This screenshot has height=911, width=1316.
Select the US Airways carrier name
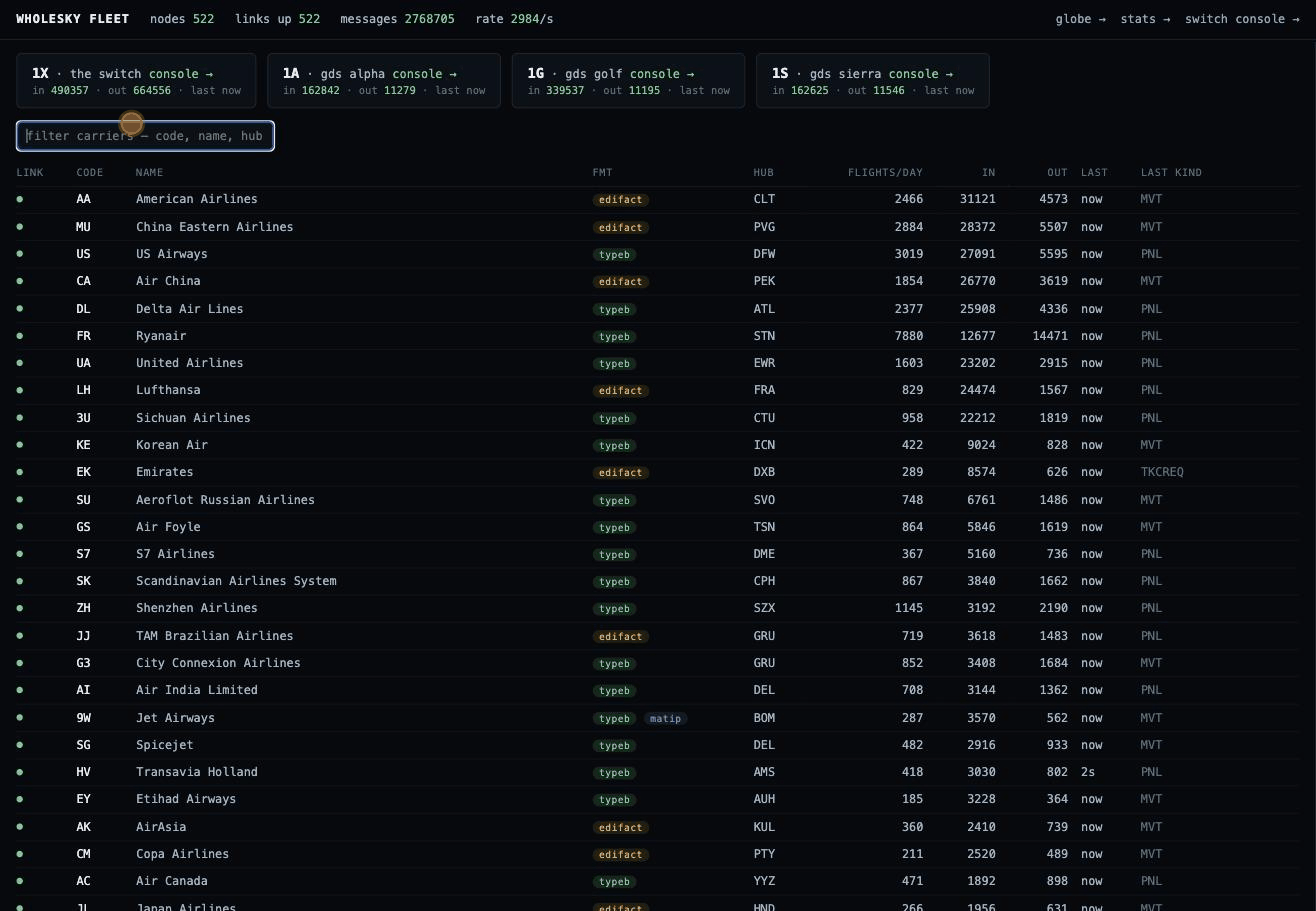pos(171,254)
